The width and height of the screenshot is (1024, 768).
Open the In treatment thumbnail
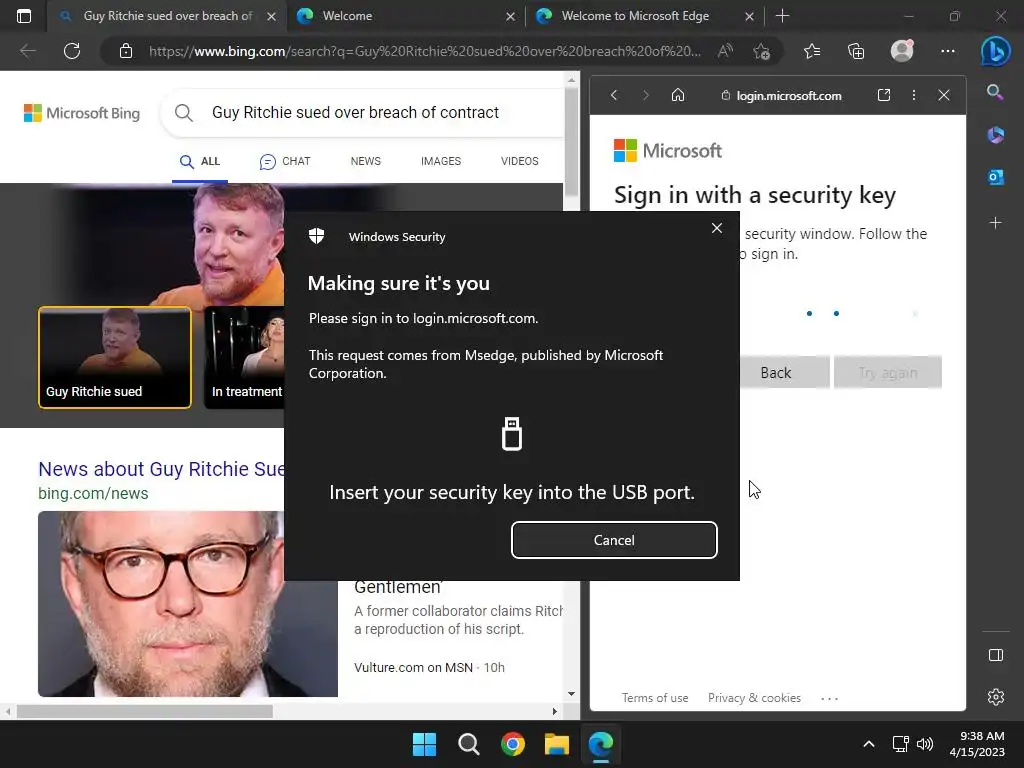point(245,357)
